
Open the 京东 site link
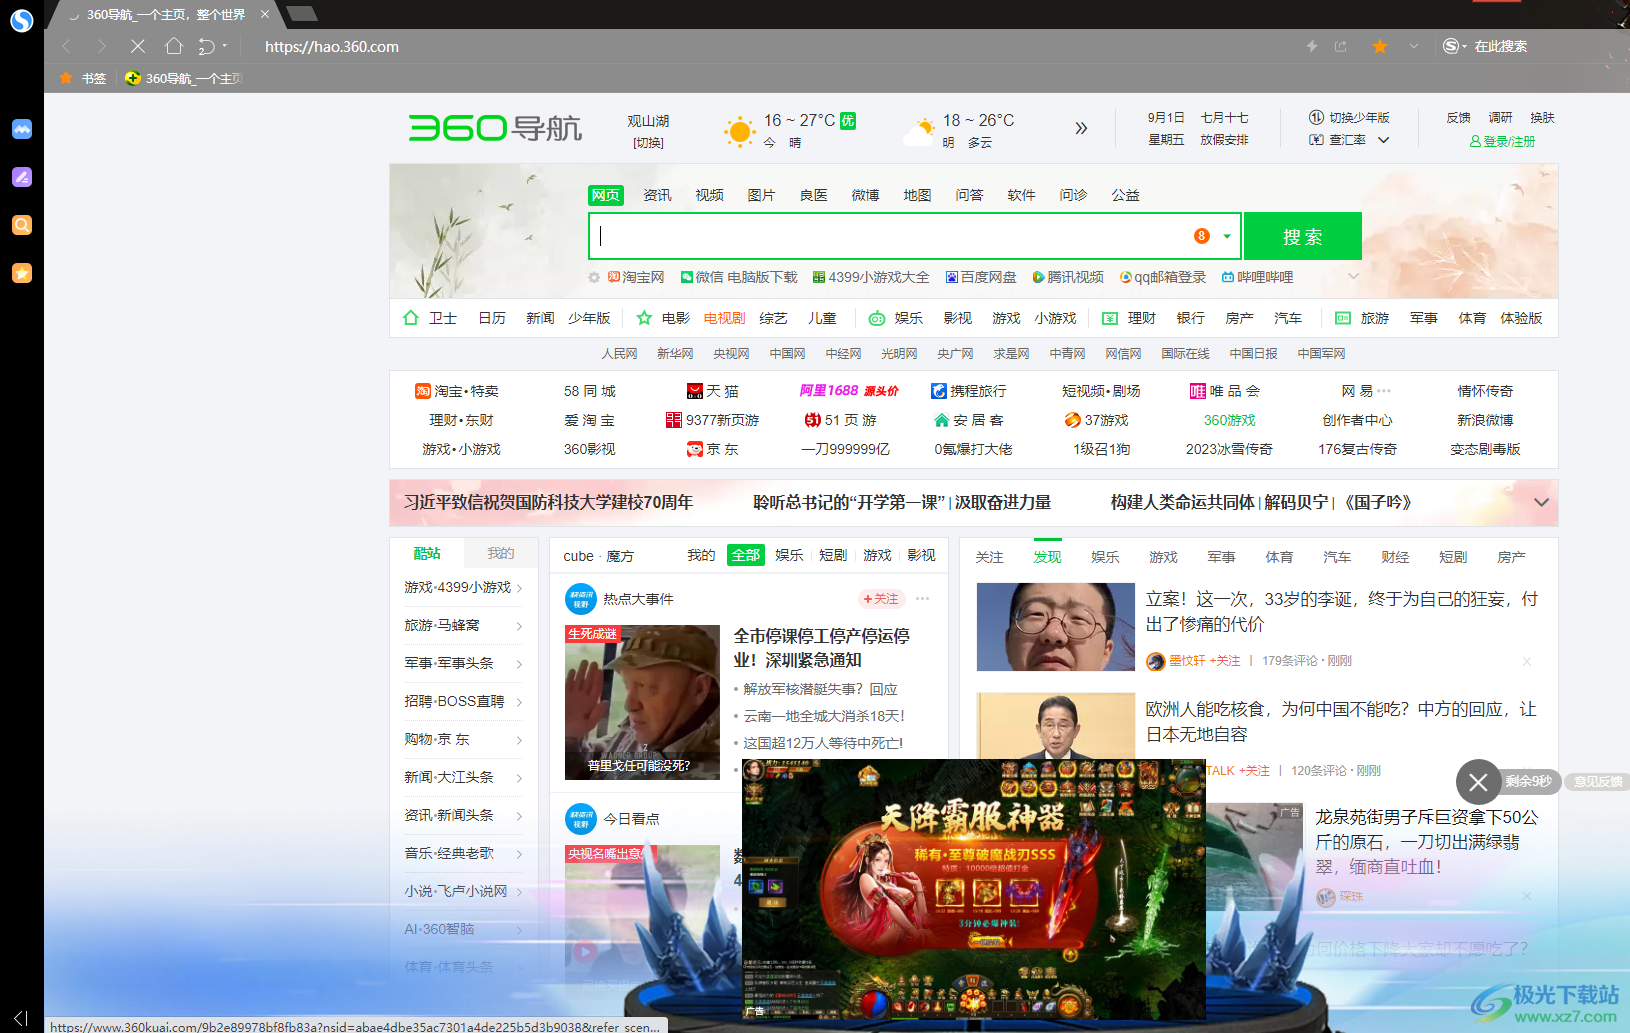(712, 449)
